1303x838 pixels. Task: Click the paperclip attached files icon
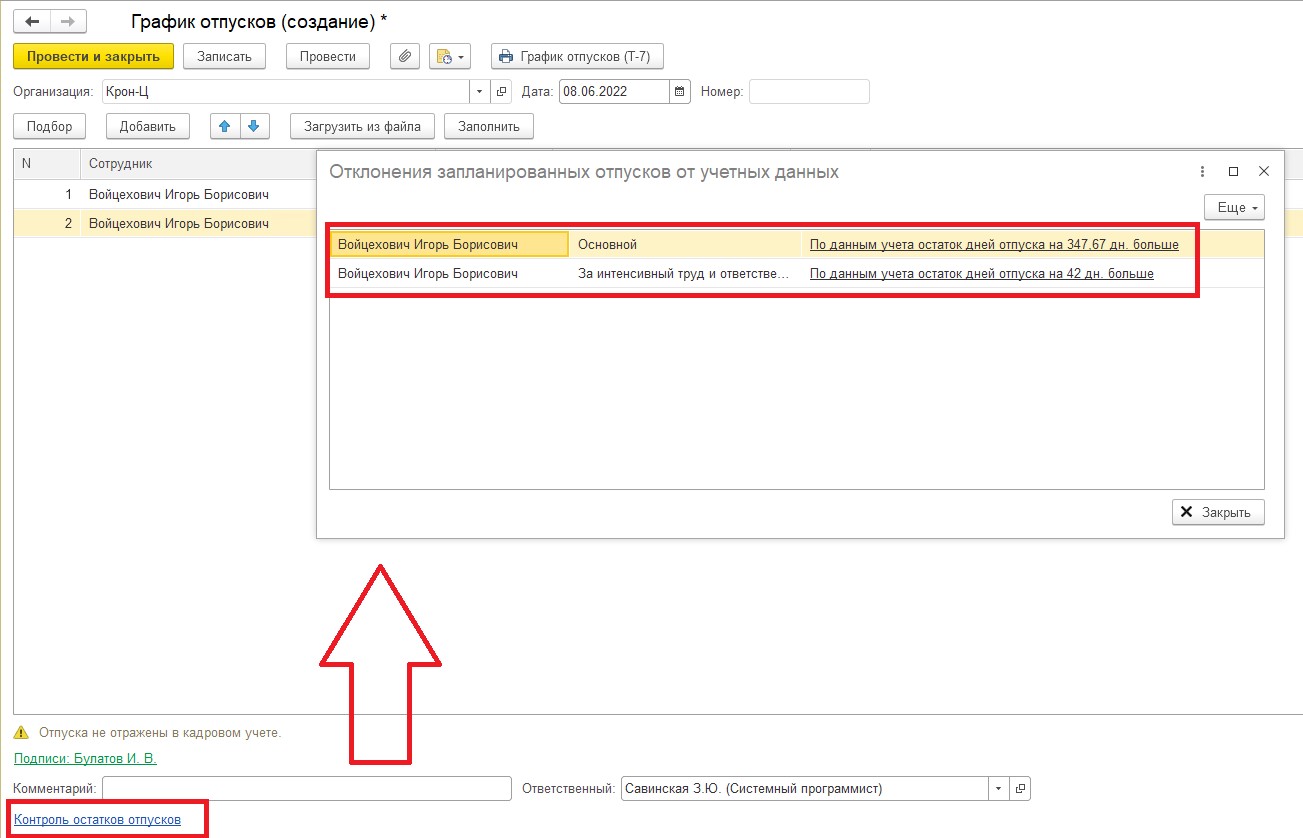pos(404,56)
